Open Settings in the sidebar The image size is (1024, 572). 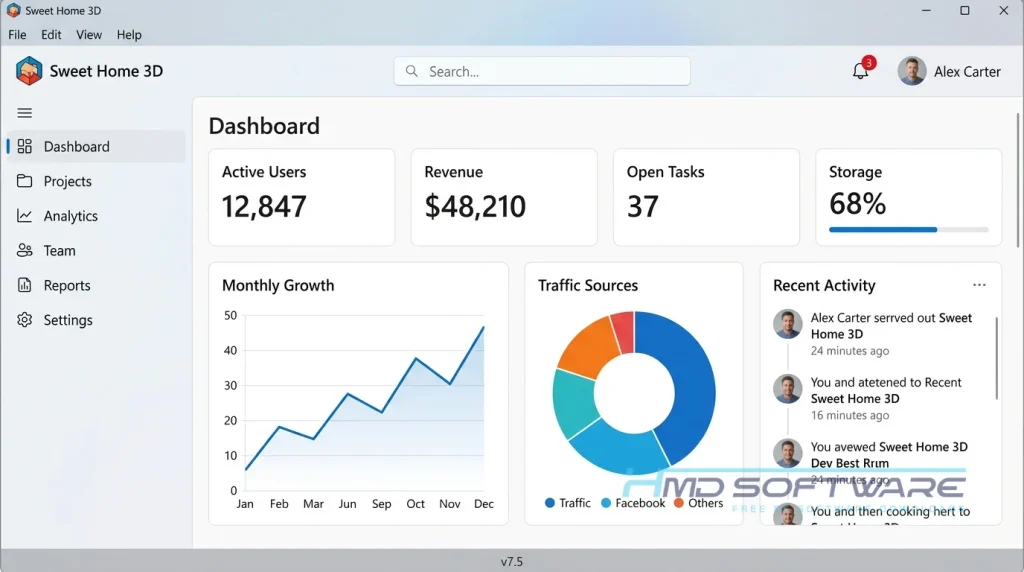[x=97, y=320]
